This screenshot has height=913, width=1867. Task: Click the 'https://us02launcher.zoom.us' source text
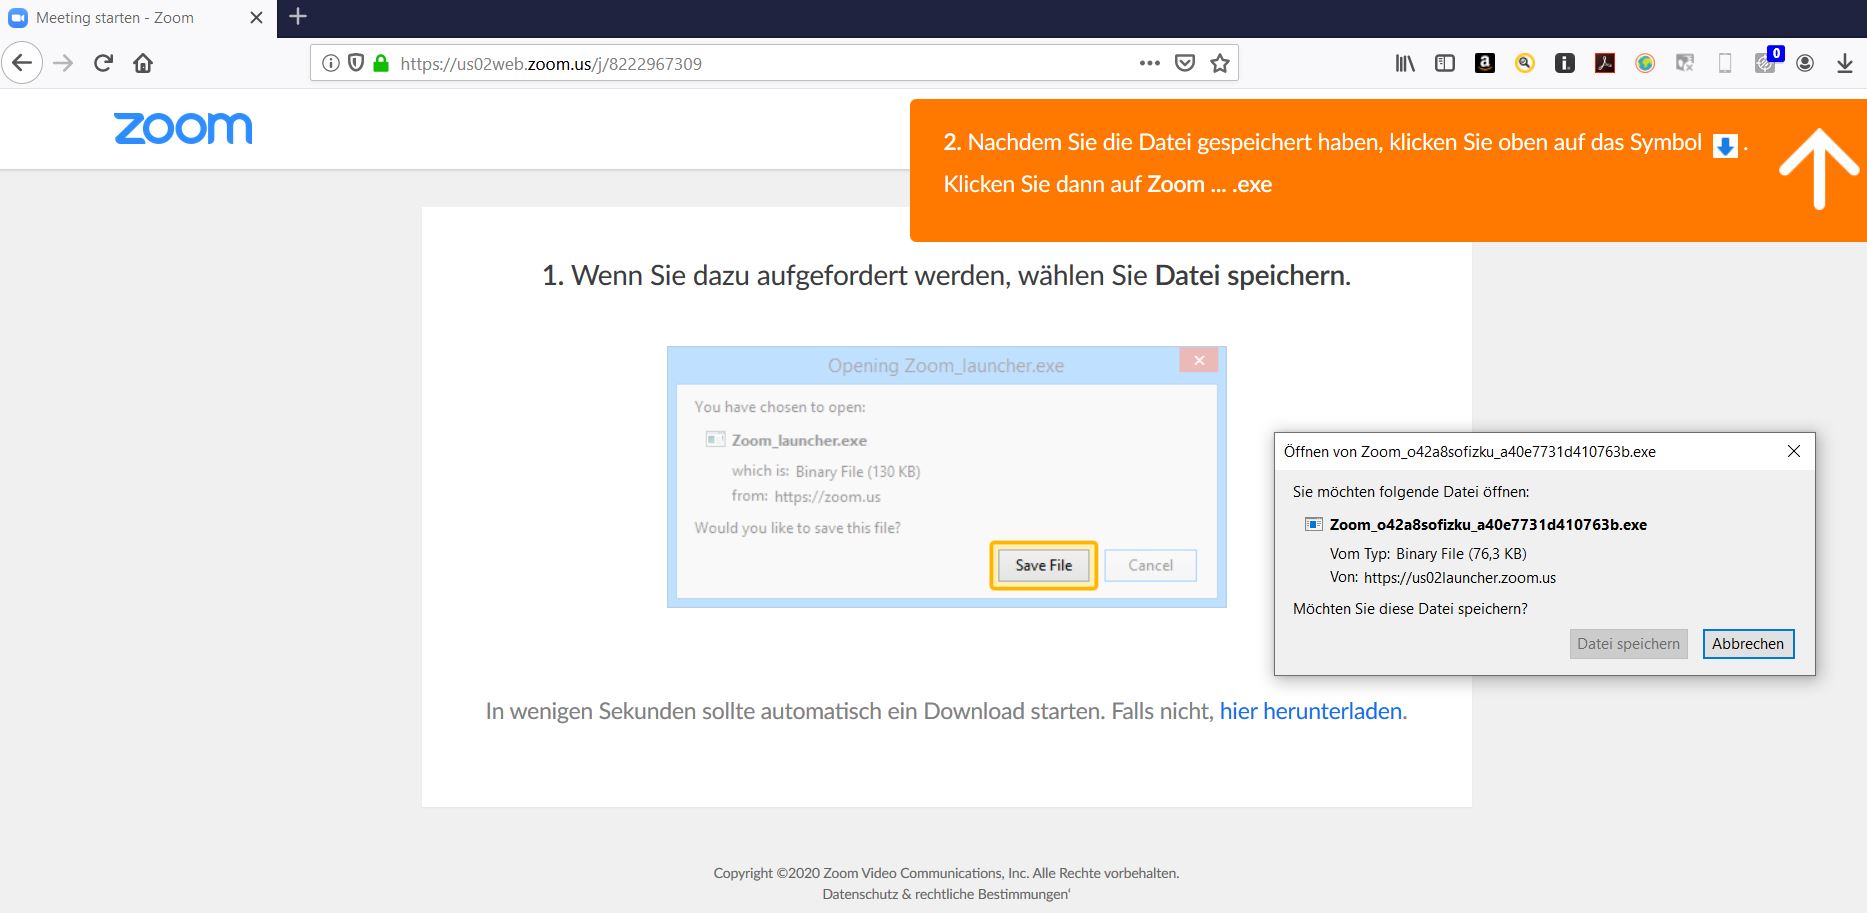pos(1459,577)
